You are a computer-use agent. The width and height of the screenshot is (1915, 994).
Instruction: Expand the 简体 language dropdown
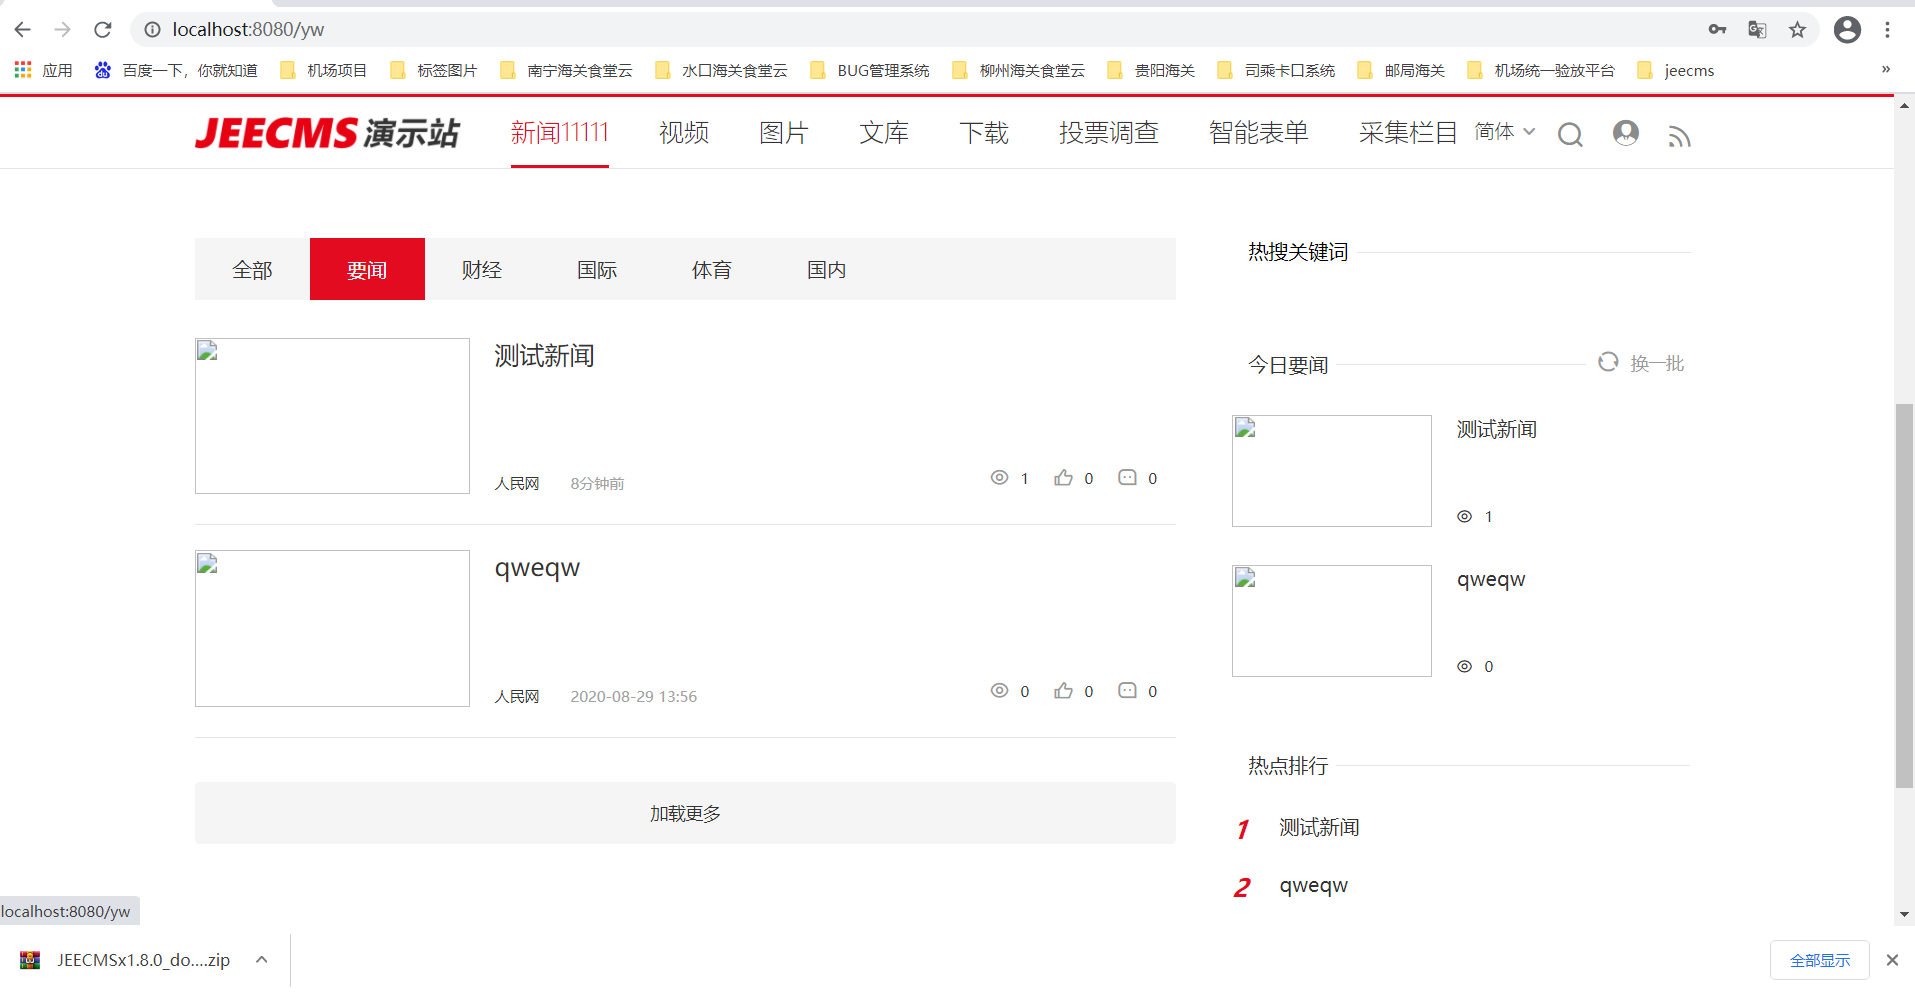click(x=1505, y=132)
